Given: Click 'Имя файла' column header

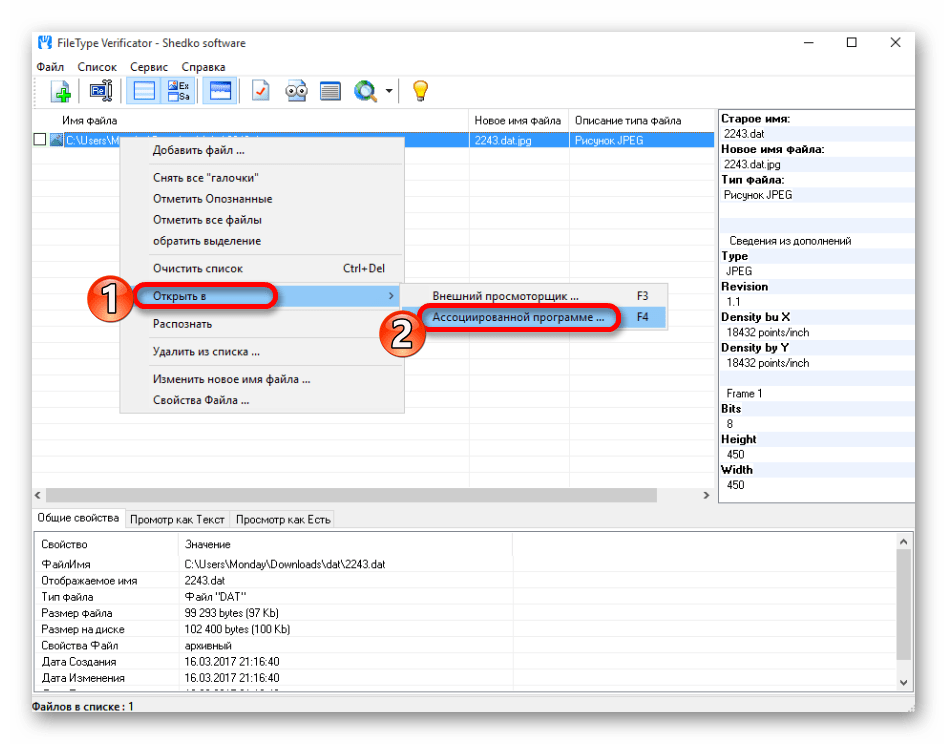Looking at the screenshot, I should point(90,121).
